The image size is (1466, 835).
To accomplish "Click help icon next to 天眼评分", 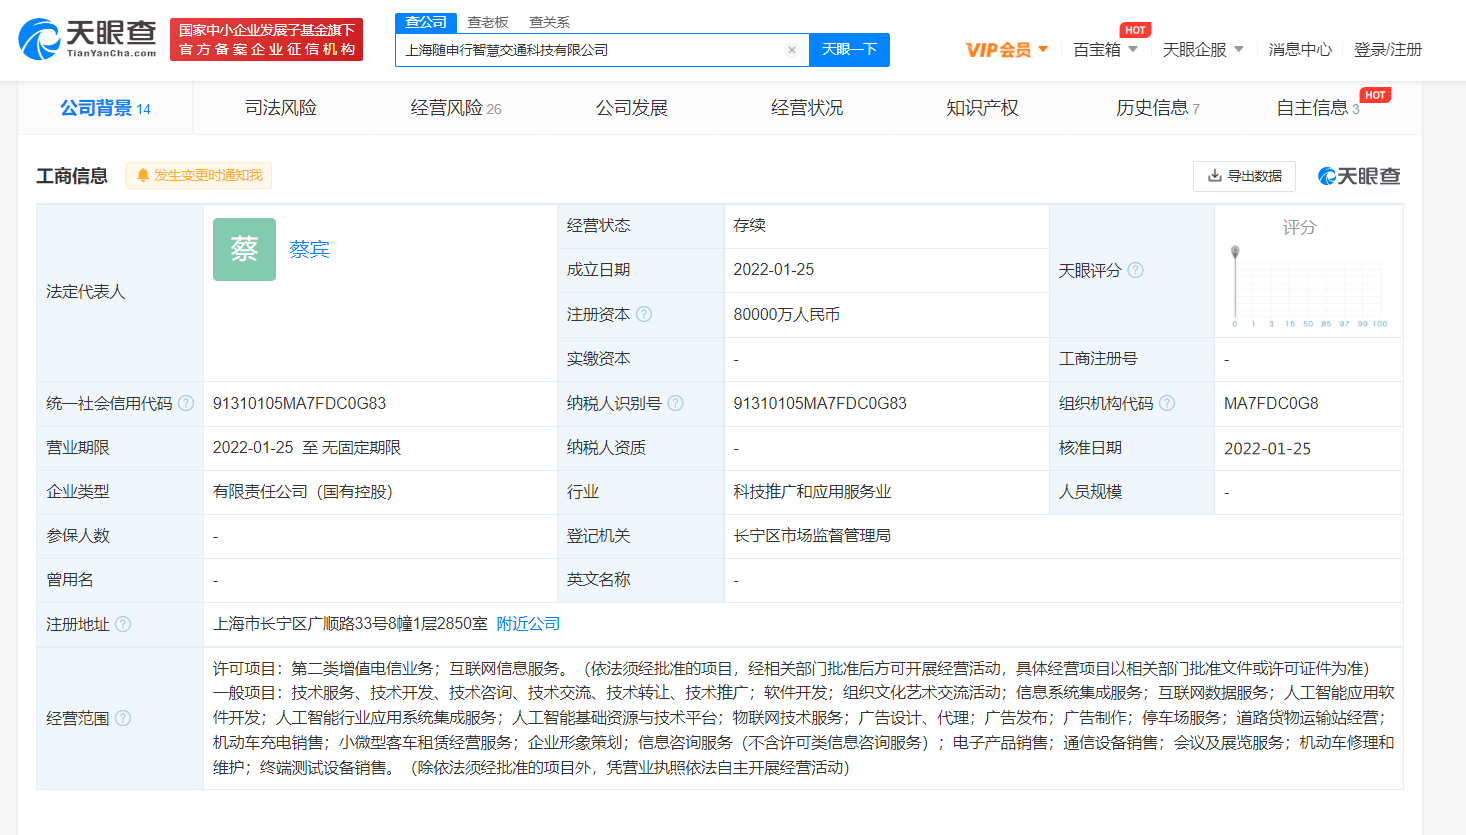I will [x=1135, y=270].
